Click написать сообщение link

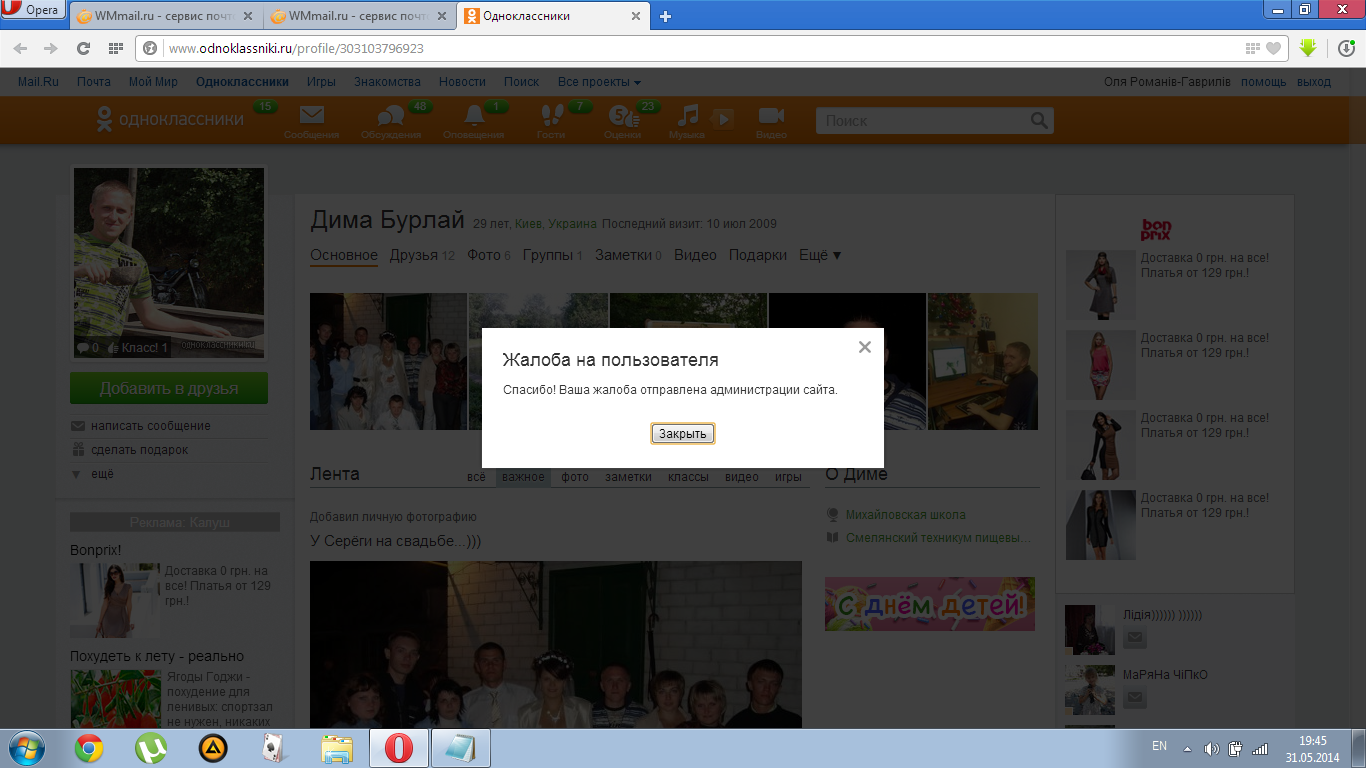[x=151, y=426]
